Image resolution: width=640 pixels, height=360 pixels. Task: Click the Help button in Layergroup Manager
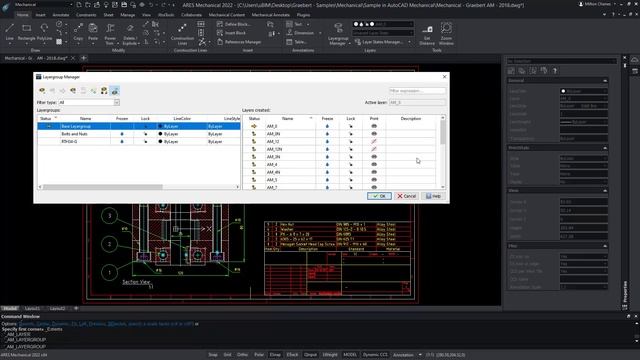click(x=433, y=196)
